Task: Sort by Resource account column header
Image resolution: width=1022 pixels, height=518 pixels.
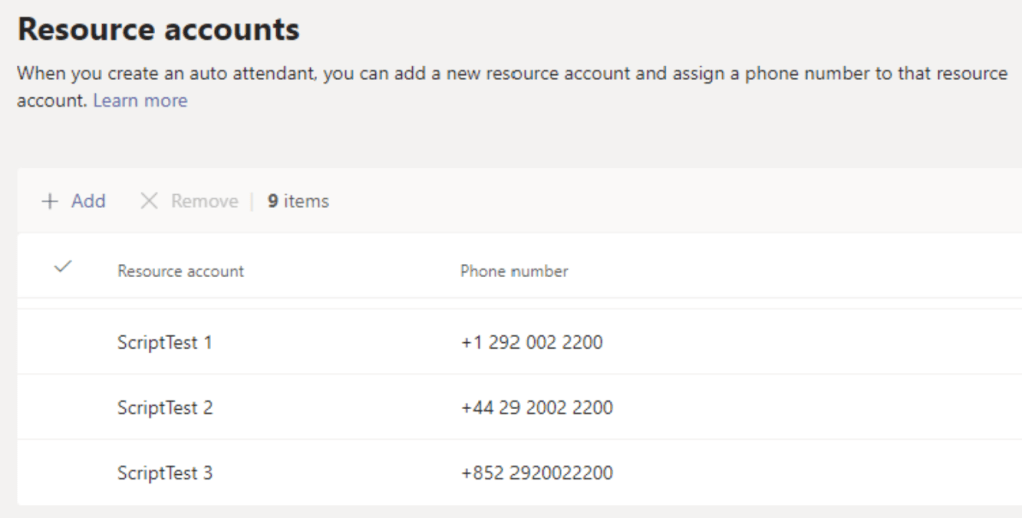Action: [x=180, y=271]
